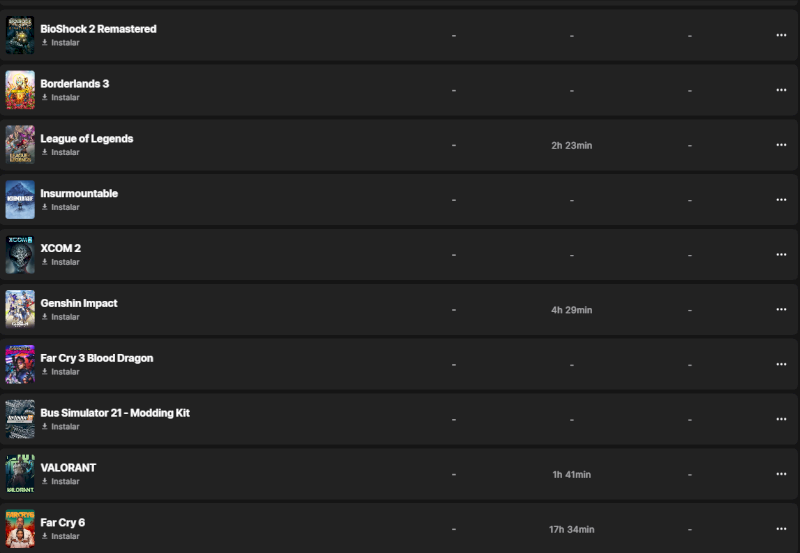Open the Bus Simulator 21 Modding Kit menu
This screenshot has width=800, height=553.
pyautogui.click(x=781, y=420)
